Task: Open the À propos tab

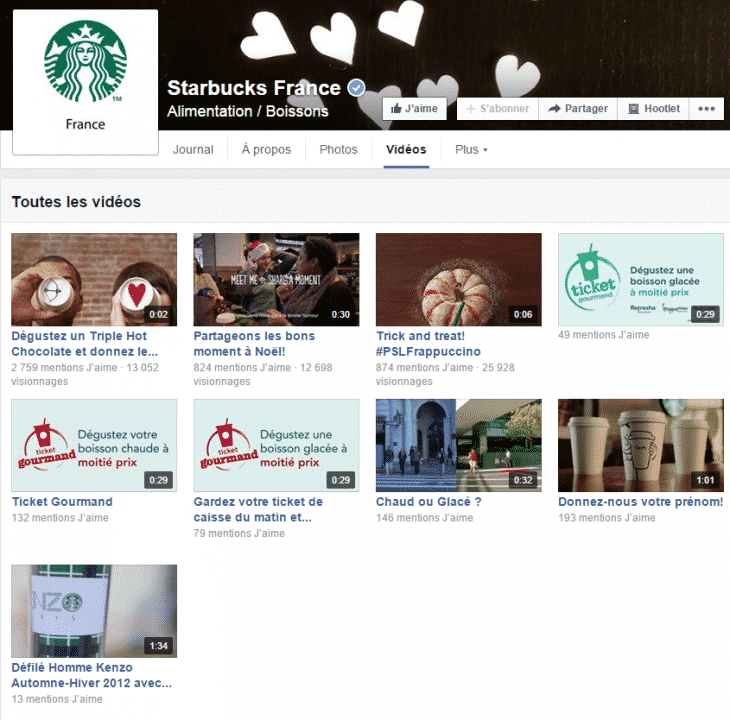Action: click(x=266, y=150)
